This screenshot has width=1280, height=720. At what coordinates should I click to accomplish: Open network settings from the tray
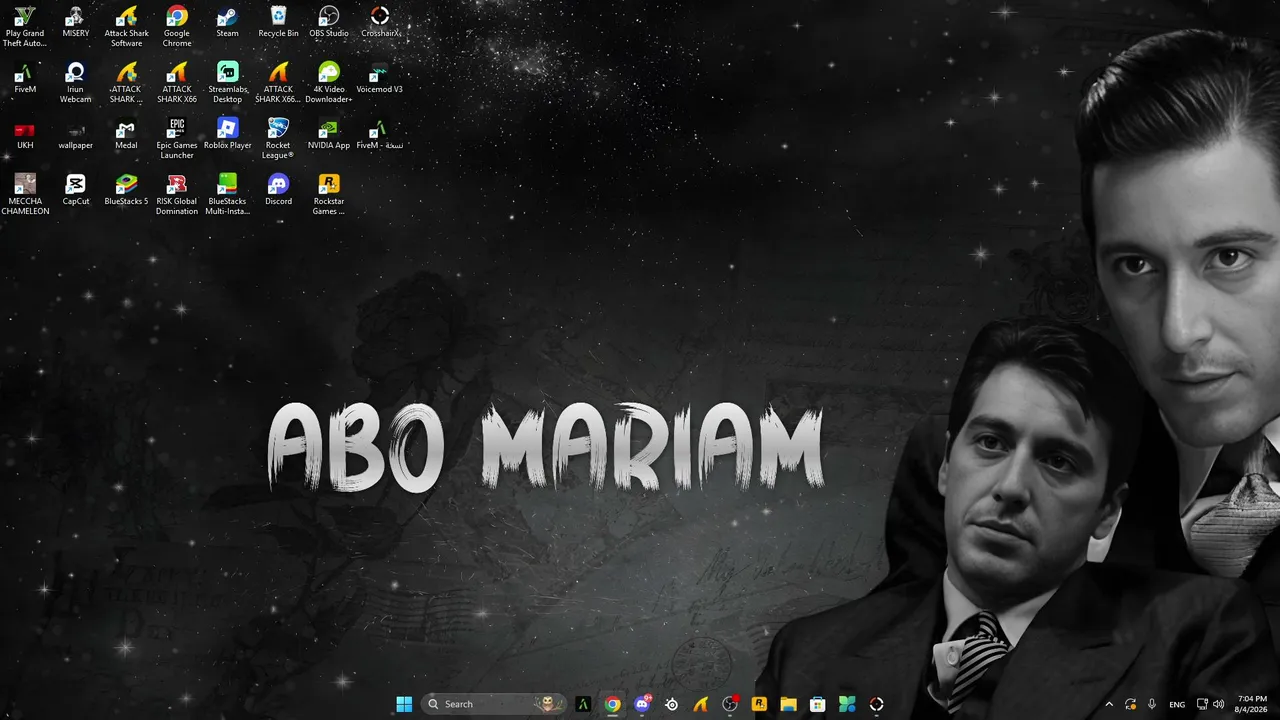(1202, 704)
